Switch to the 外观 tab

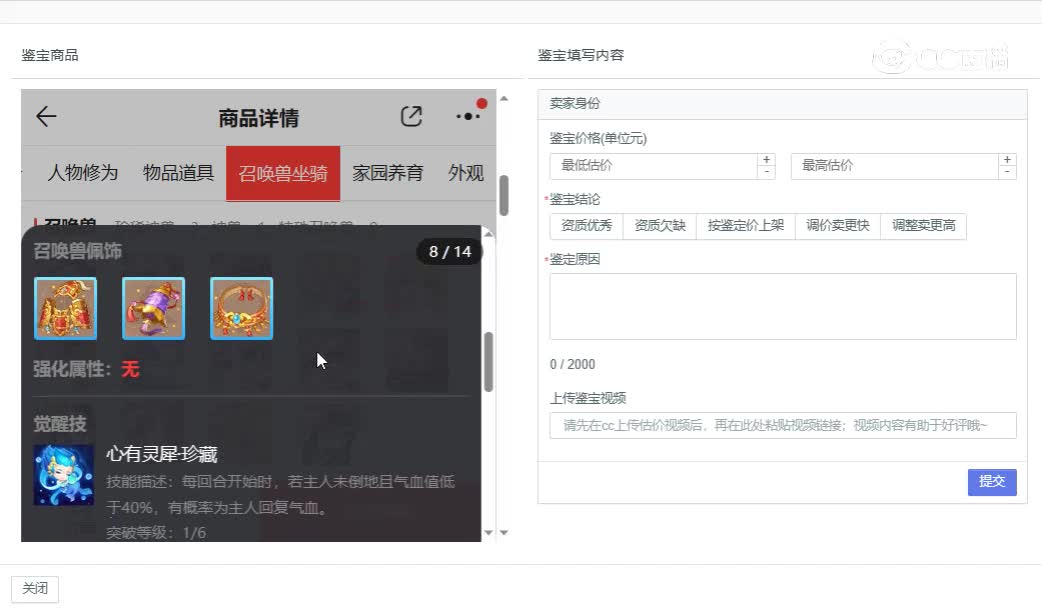[x=464, y=172]
